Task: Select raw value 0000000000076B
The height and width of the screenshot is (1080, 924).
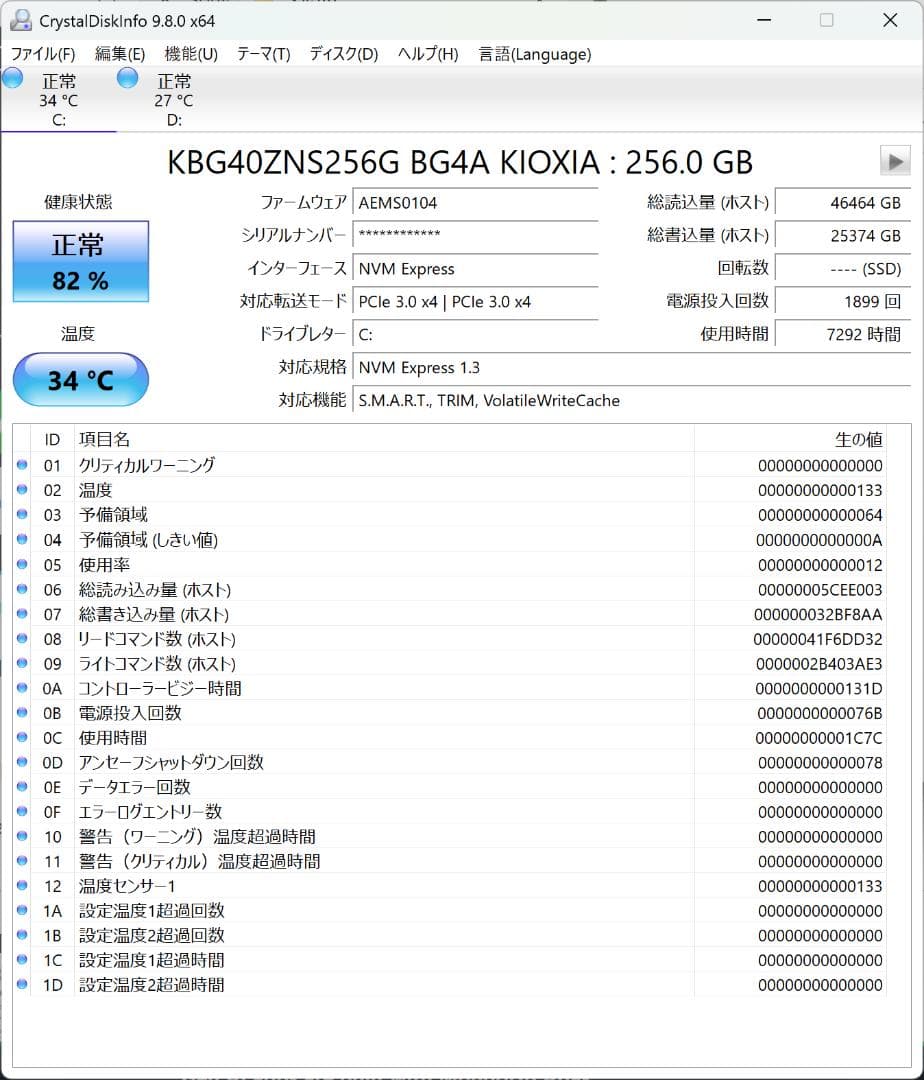Action: pyautogui.click(x=820, y=714)
